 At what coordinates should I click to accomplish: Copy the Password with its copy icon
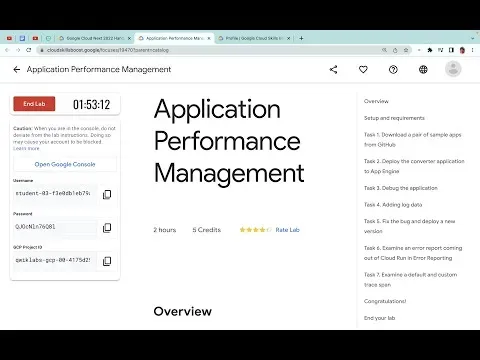click(107, 228)
